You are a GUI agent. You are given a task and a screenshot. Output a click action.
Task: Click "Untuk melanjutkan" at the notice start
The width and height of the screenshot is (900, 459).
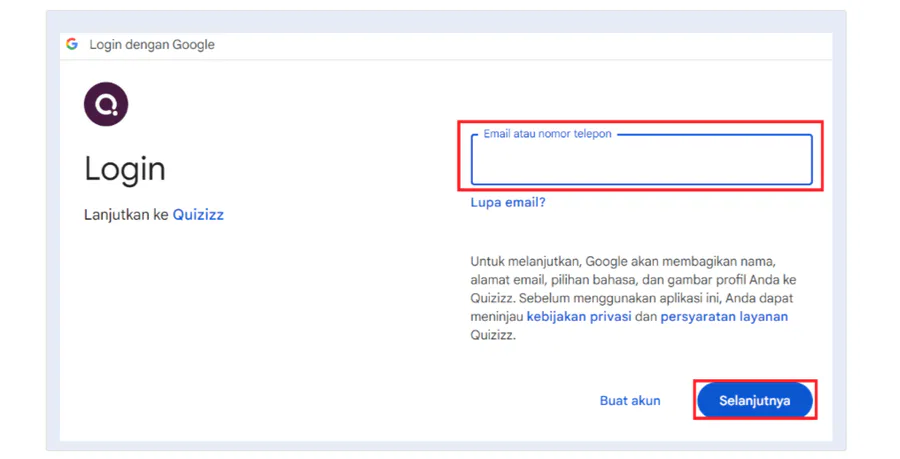point(525,261)
